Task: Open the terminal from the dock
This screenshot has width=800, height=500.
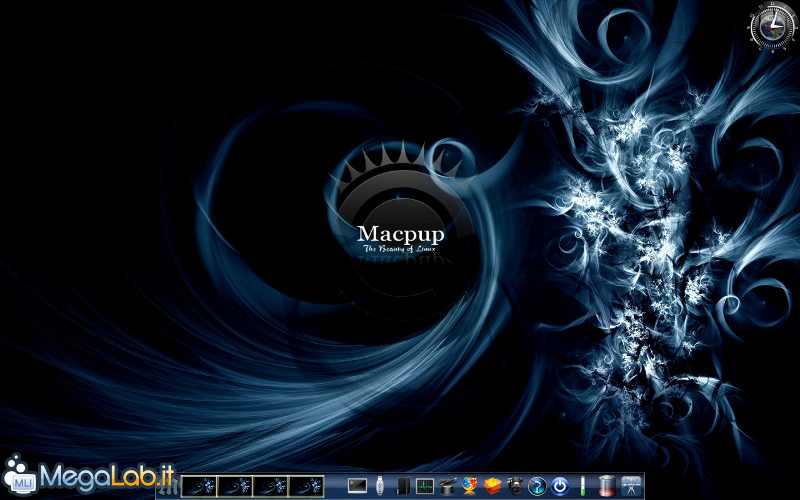Action: (x=357, y=486)
